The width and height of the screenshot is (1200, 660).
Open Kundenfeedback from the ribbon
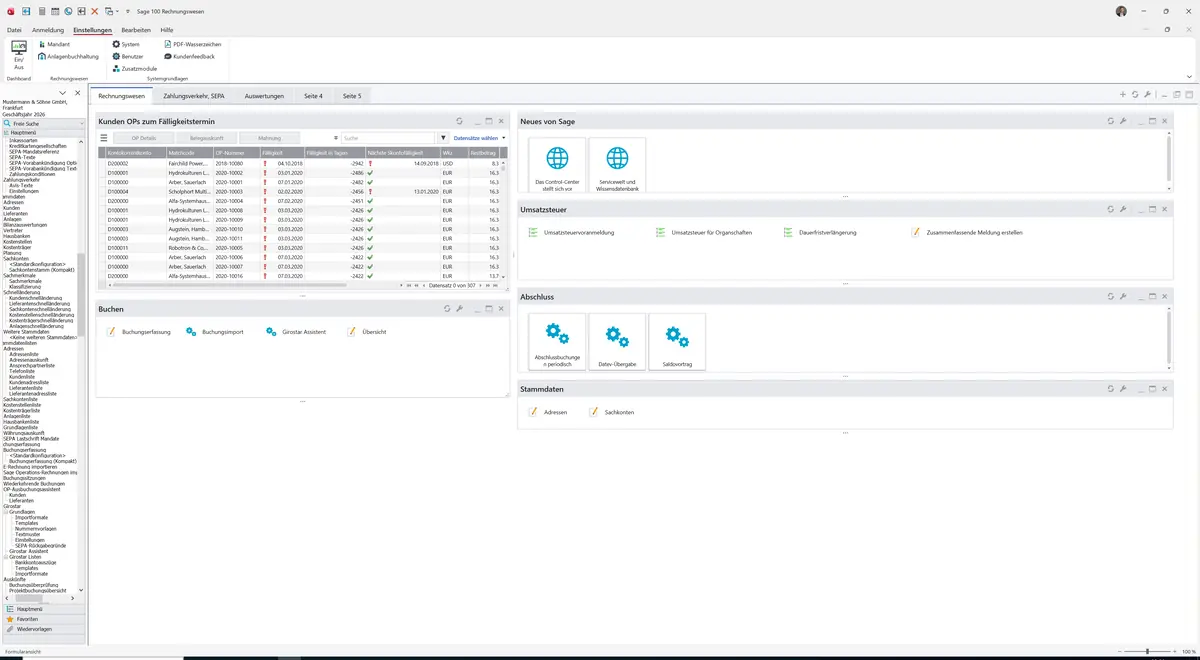pos(190,57)
